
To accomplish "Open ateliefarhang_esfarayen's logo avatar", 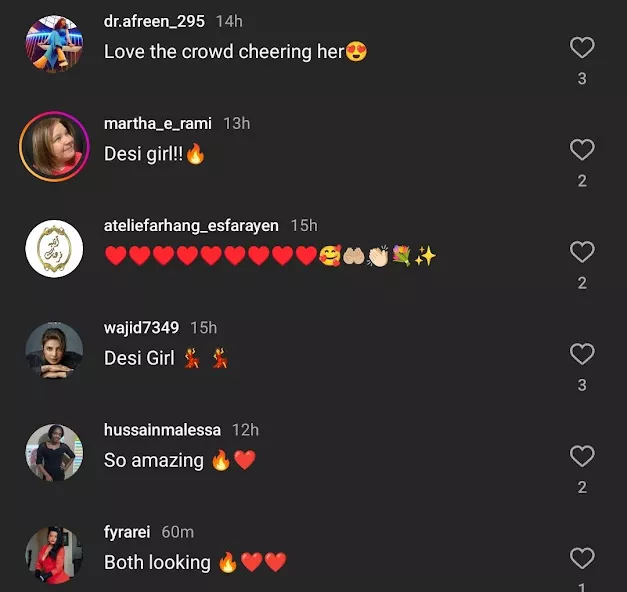I will (54, 248).
